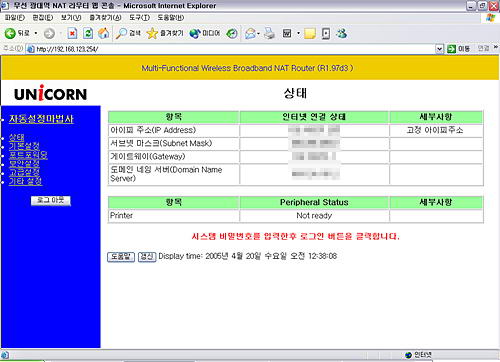Click the IE page icon in address bar

(x=31, y=49)
